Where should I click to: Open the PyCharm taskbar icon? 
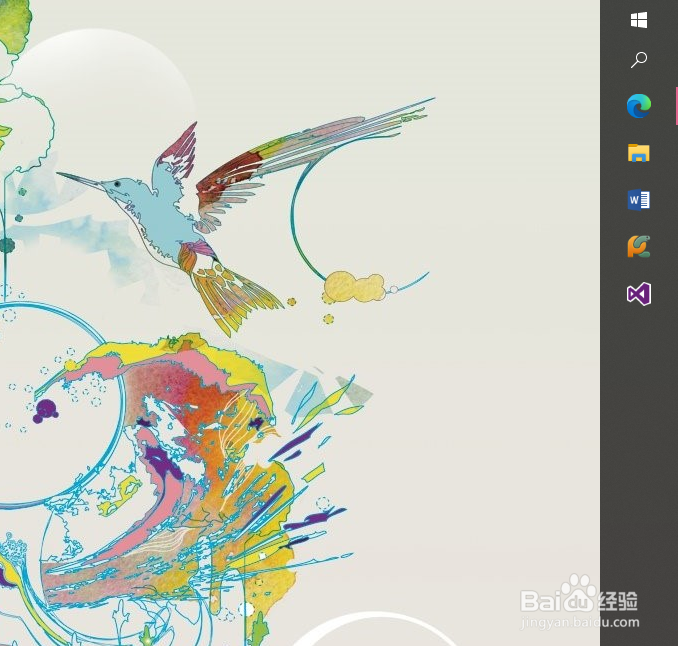tap(639, 247)
